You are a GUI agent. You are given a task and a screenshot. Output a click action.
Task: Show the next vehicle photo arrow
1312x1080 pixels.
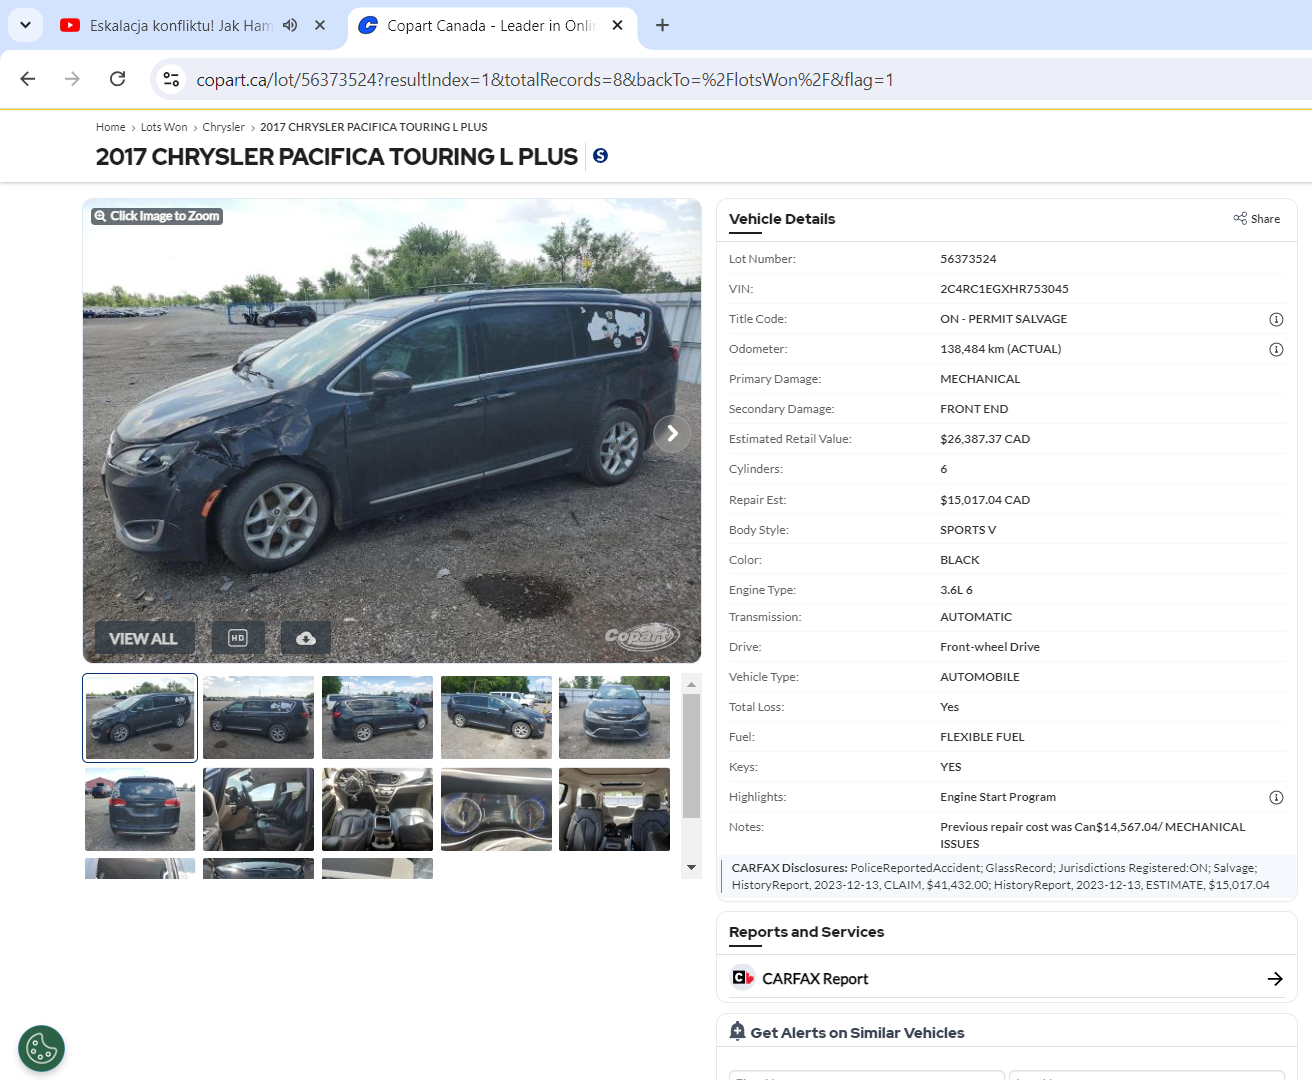(x=672, y=433)
